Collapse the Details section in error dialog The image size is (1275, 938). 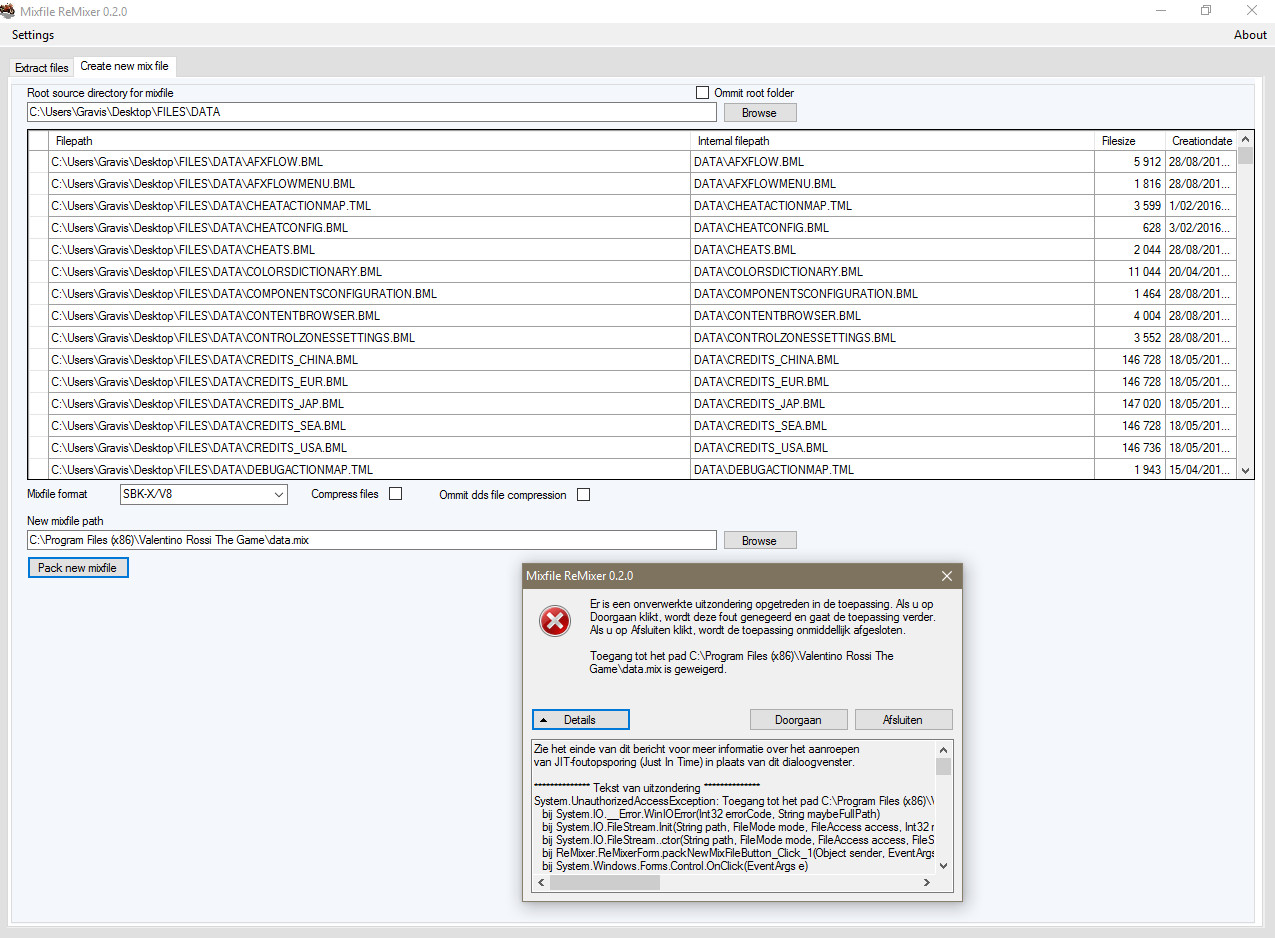tap(581, 719)
